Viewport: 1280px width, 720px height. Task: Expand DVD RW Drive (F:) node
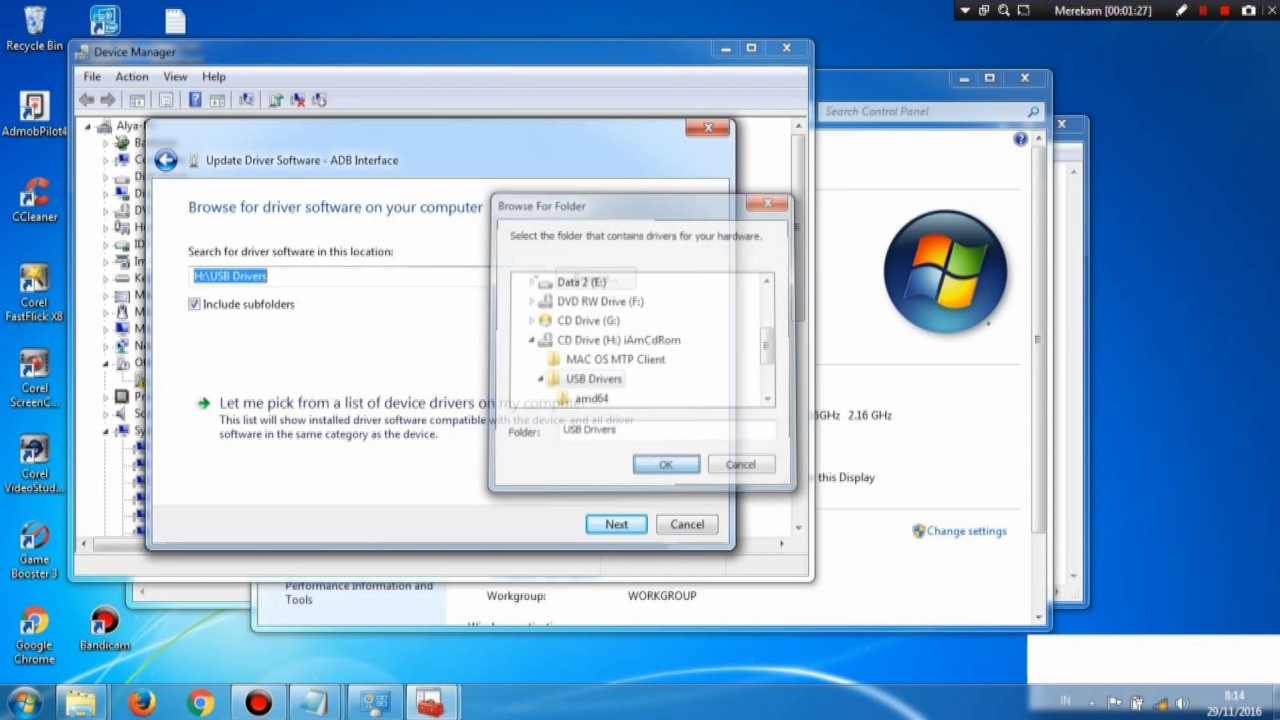pos(532,301)
